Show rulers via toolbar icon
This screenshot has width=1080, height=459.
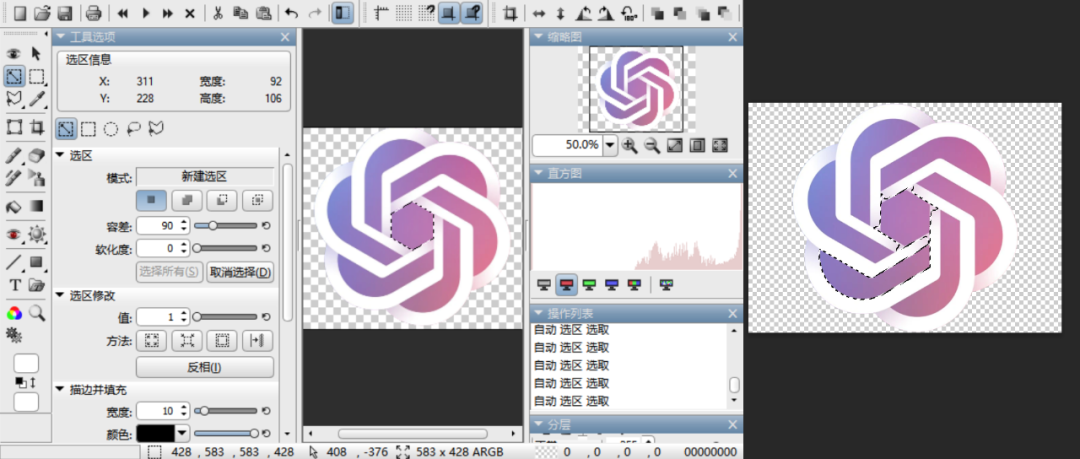381,12
